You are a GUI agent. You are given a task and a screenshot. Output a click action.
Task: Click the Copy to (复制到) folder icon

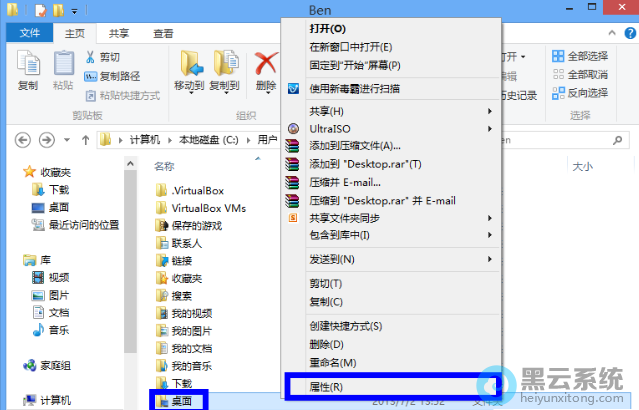point(225,64)
